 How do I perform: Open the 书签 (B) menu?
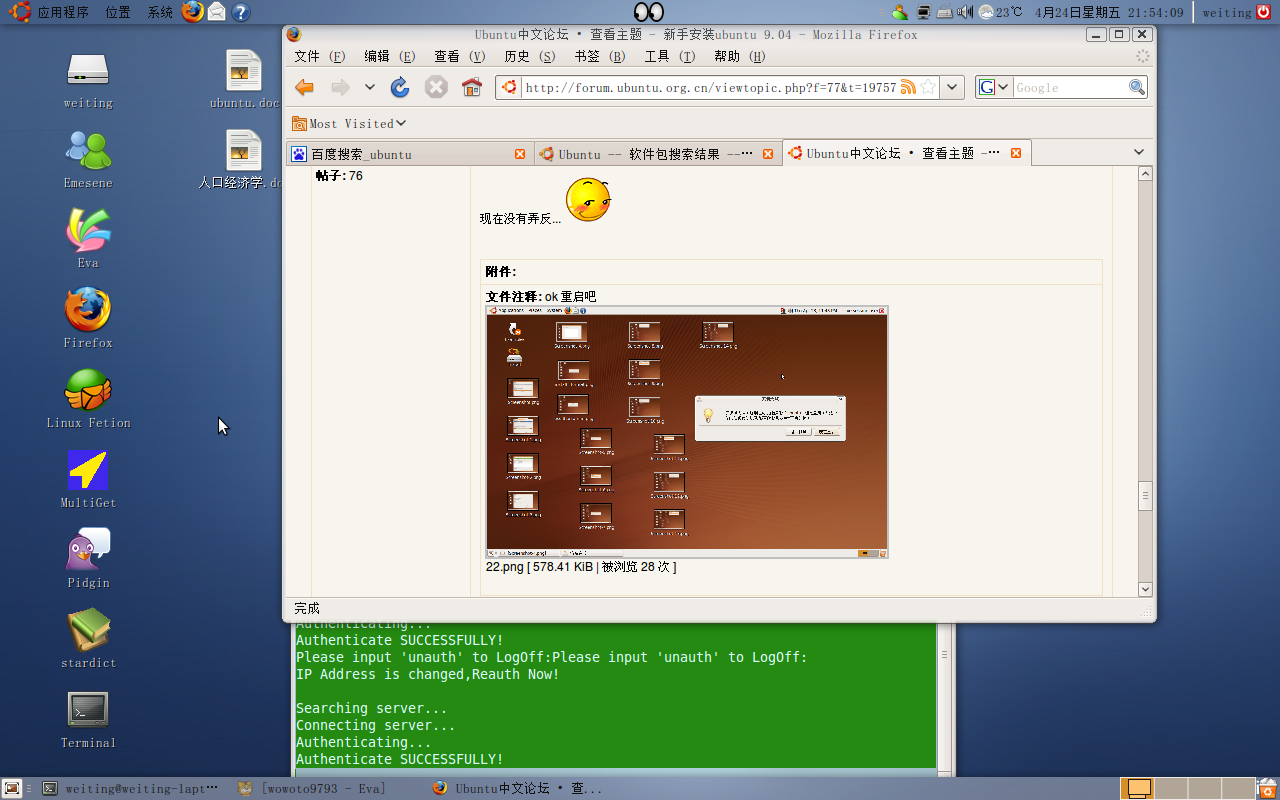tap(599, 57)
